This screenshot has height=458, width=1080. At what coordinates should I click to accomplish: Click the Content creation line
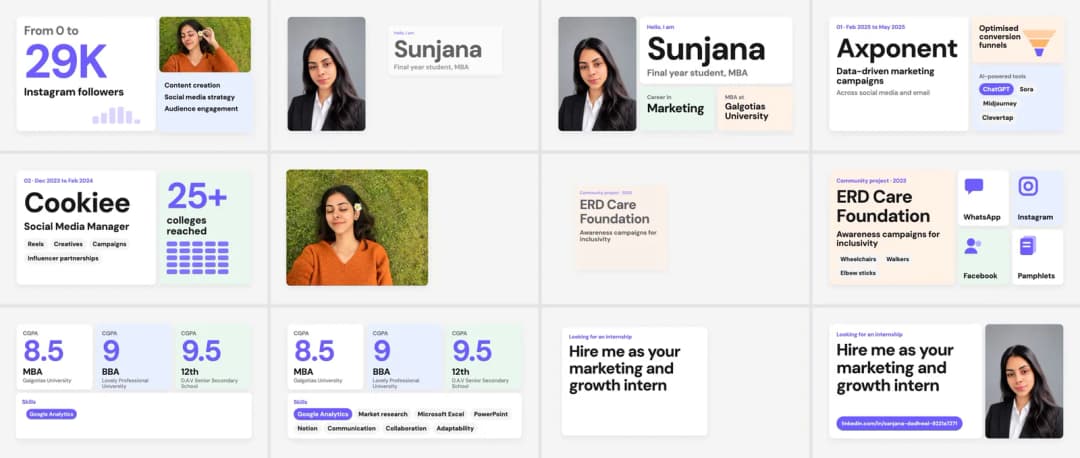(x=192, y=85)
